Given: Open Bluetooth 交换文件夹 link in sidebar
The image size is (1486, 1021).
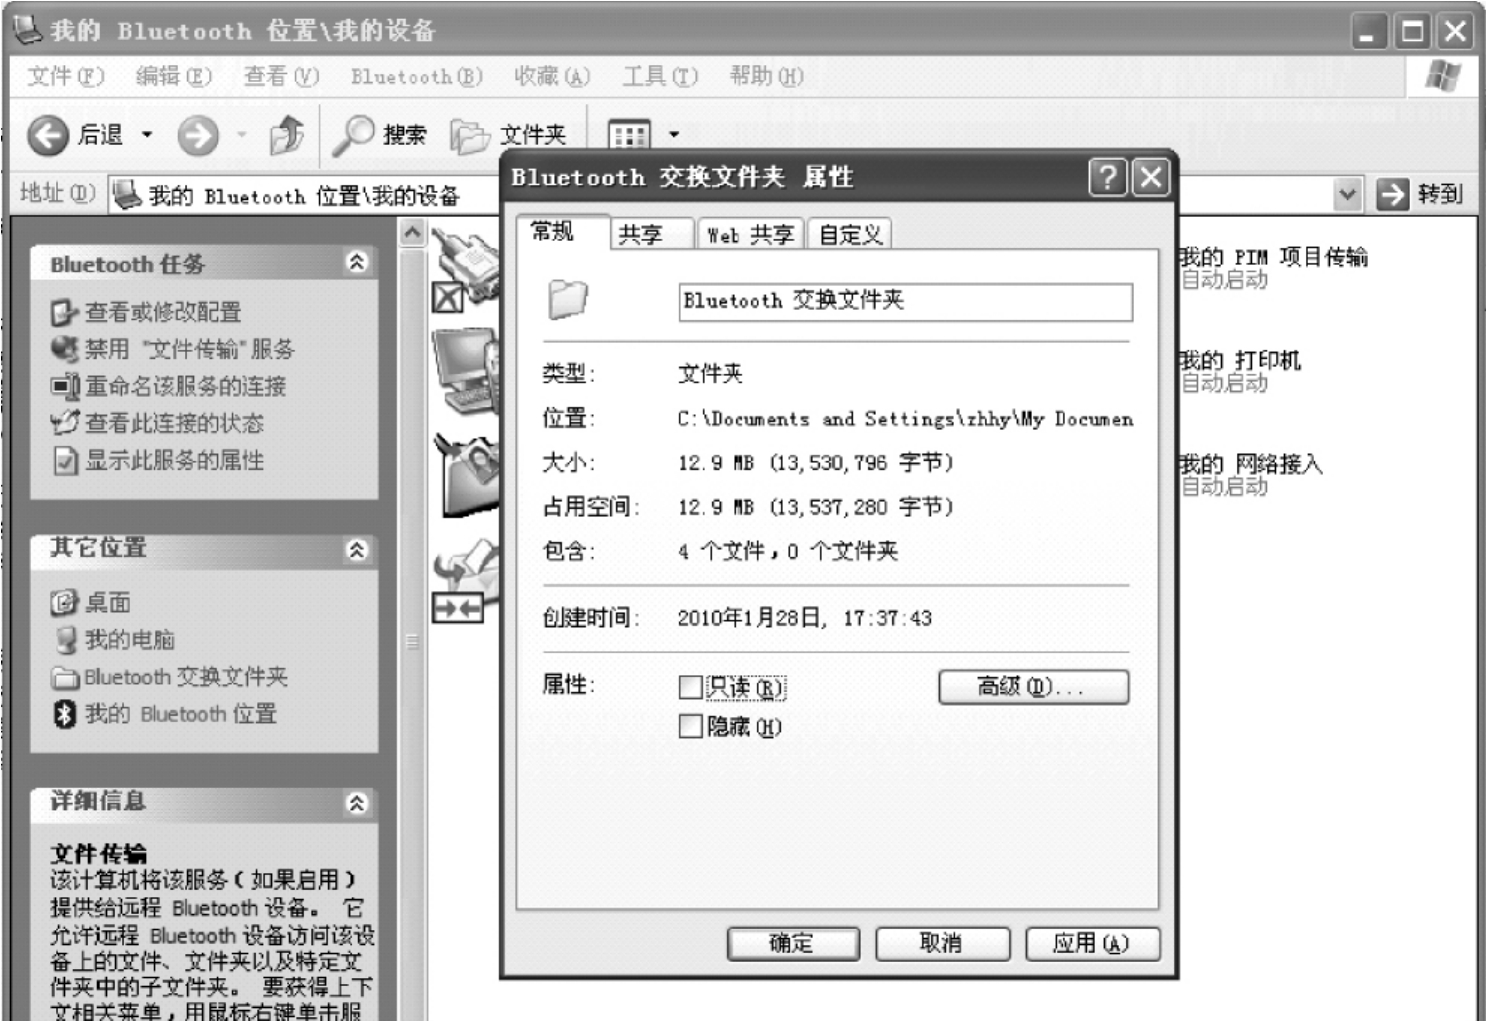Looking at the screenshot, I should click(x=186, y=677).
